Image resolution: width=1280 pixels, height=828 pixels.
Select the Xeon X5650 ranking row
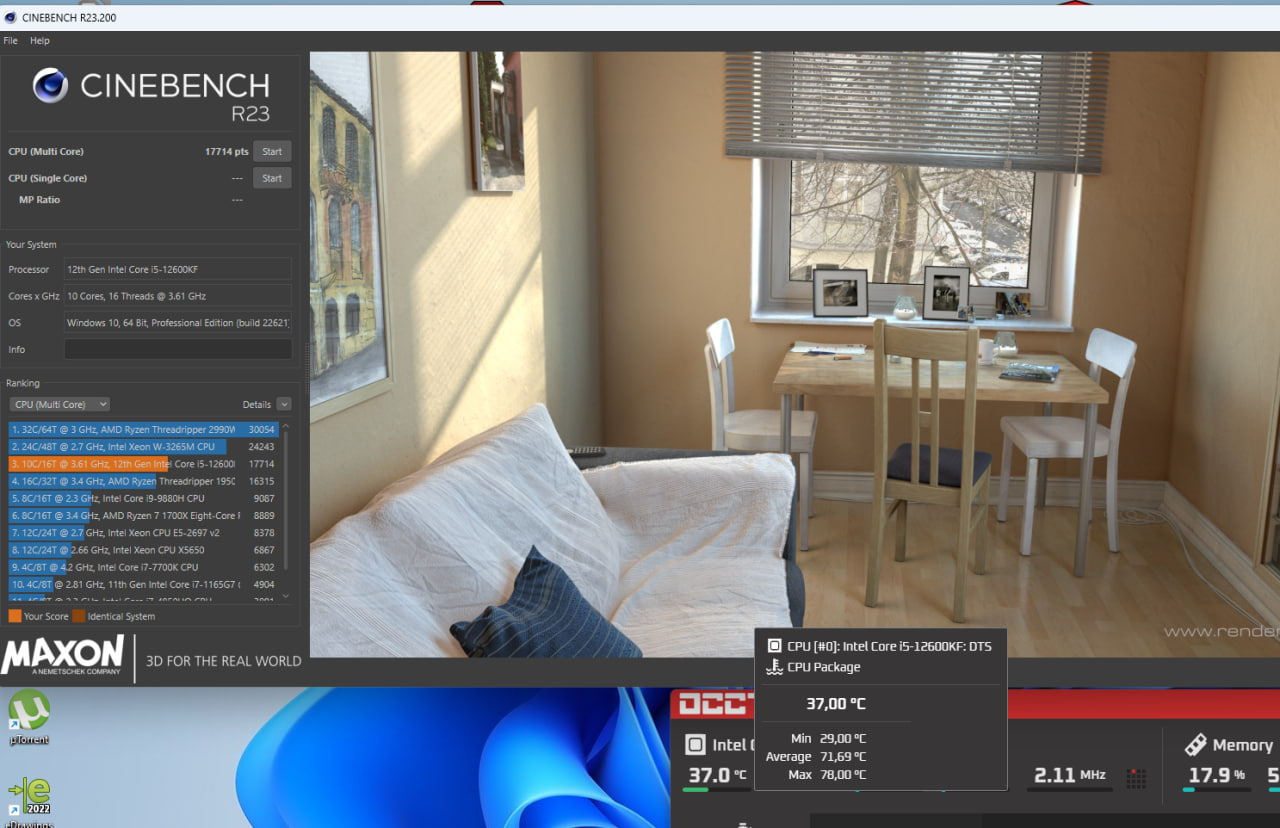[142, 550]
